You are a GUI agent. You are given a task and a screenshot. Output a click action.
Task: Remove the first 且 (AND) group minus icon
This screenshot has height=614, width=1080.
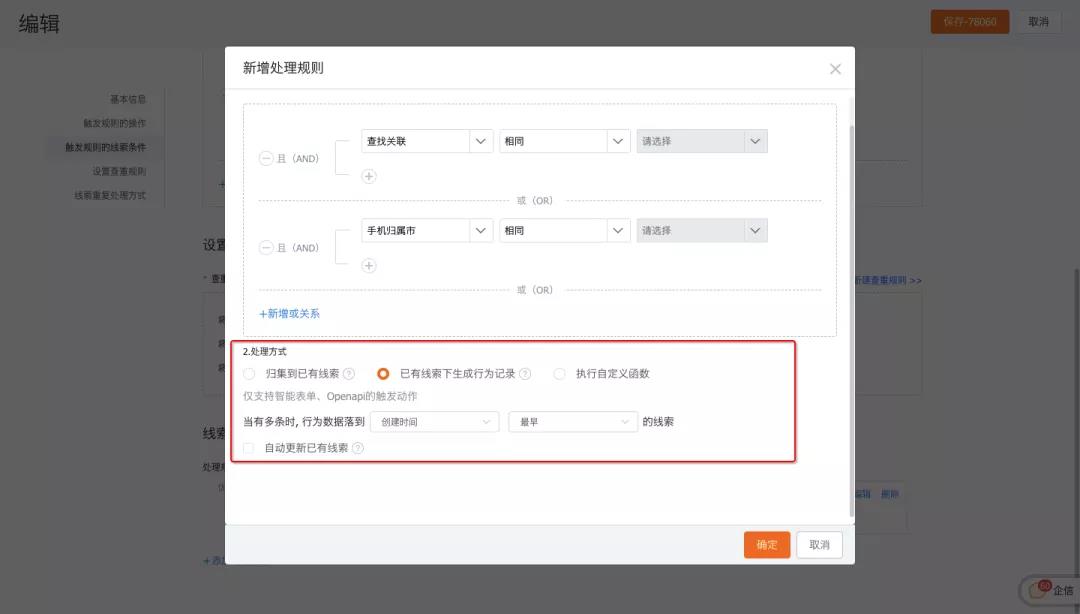click(266, 158)
